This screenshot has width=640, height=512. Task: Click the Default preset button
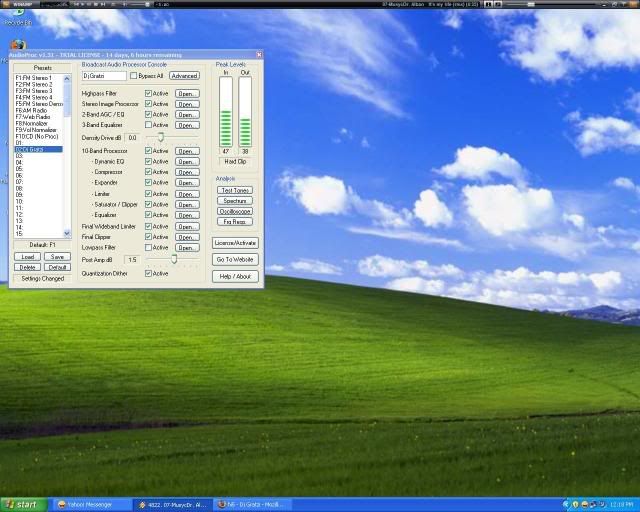pos(57,267)
